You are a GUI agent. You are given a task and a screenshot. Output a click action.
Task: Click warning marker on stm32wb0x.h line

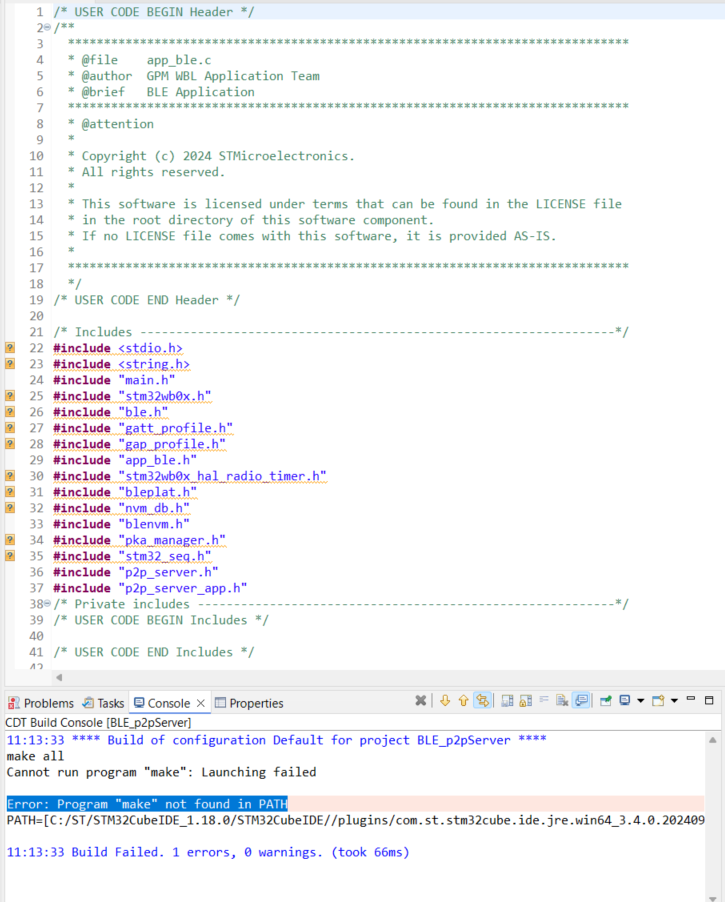pos(10,396)
